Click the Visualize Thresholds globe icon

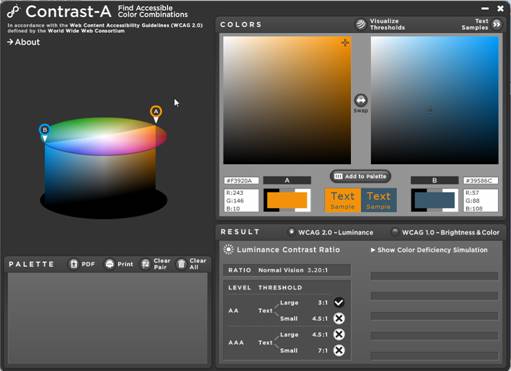(361, 24)
